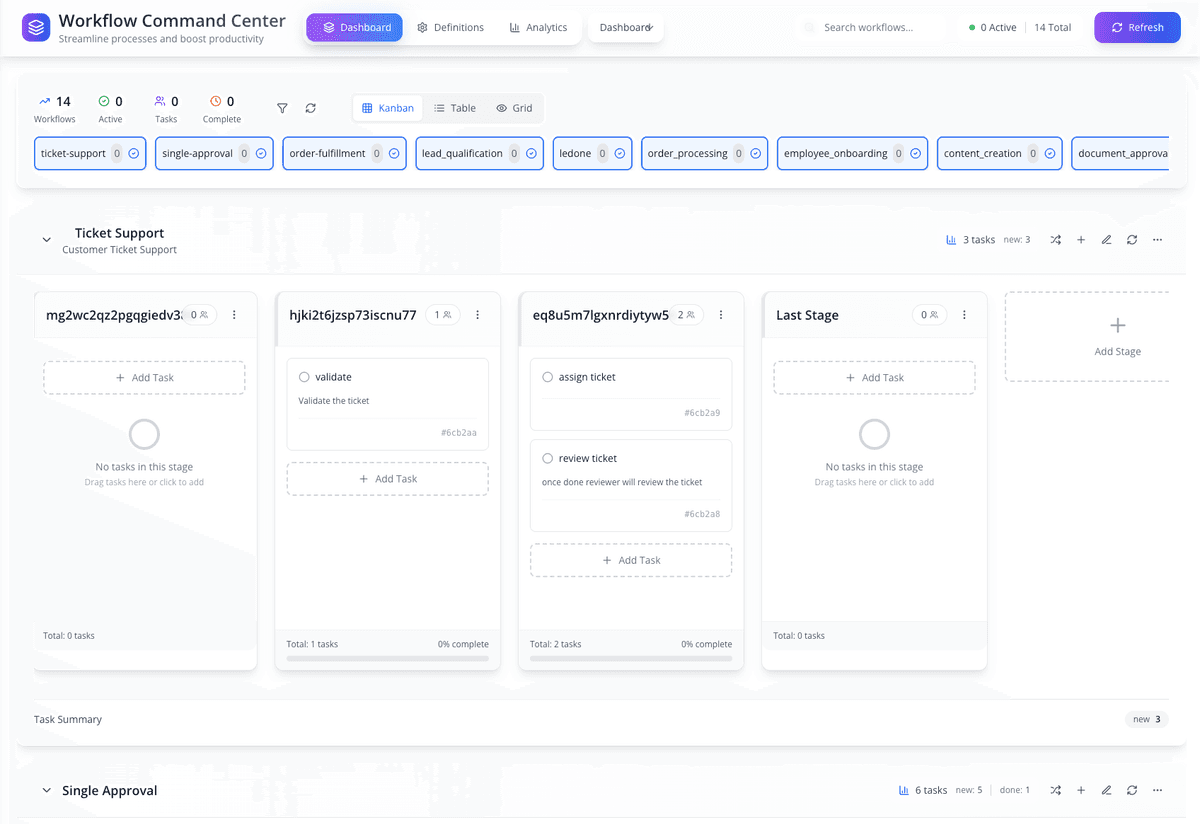Viewport: 1200px width, 824px height.
Task: Open the Dashboard dropdown in the header
Action: pyautogui.click(x=625, y=27)
